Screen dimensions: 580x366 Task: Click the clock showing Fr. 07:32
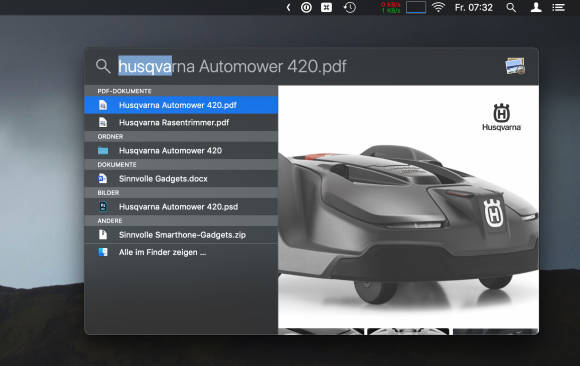pos(474,7)
